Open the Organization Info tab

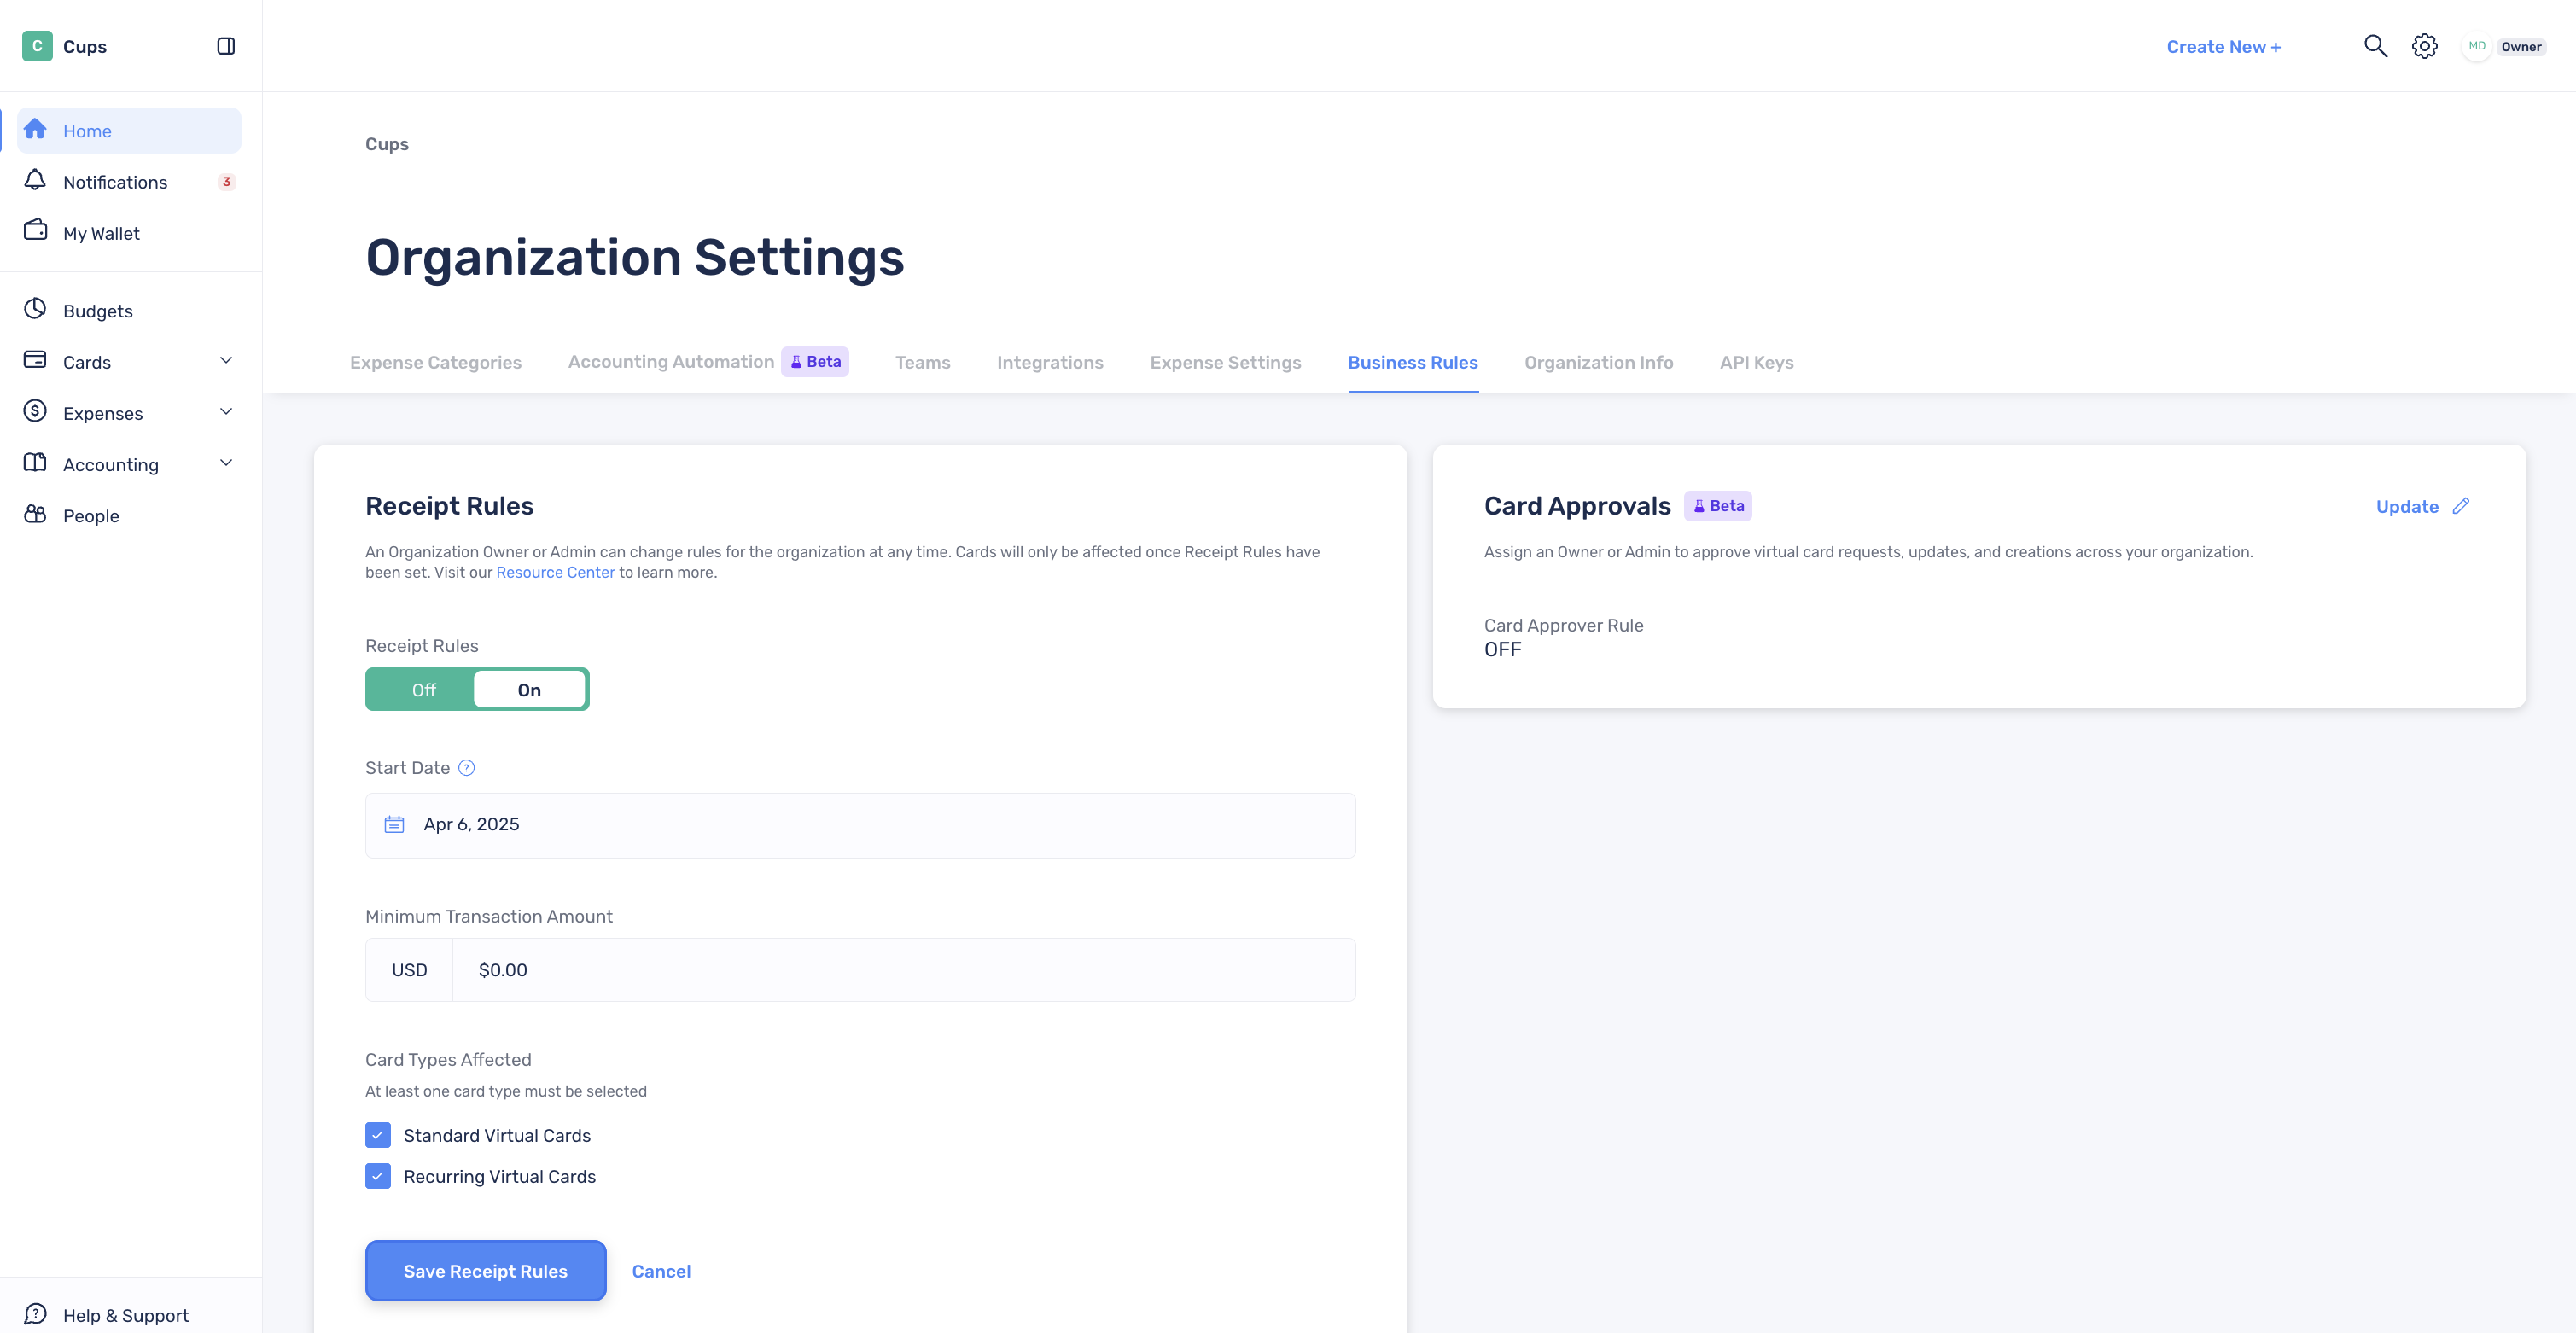tap(1598, 363)
